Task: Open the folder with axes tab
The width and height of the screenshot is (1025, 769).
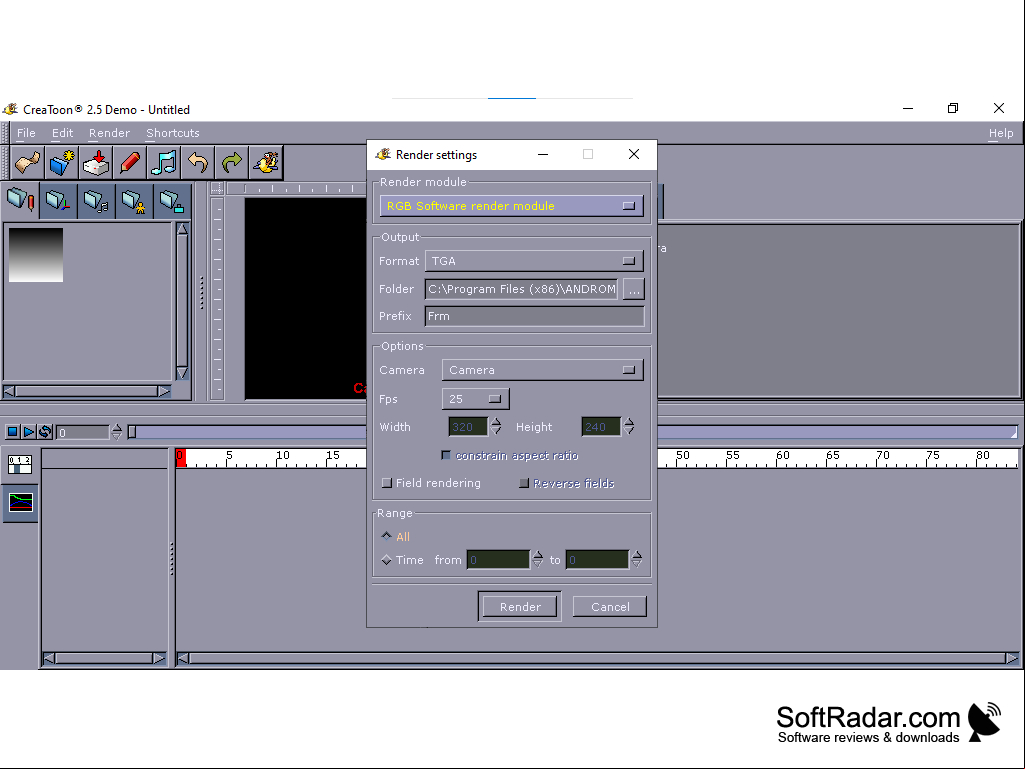Action: click(59, 200)
